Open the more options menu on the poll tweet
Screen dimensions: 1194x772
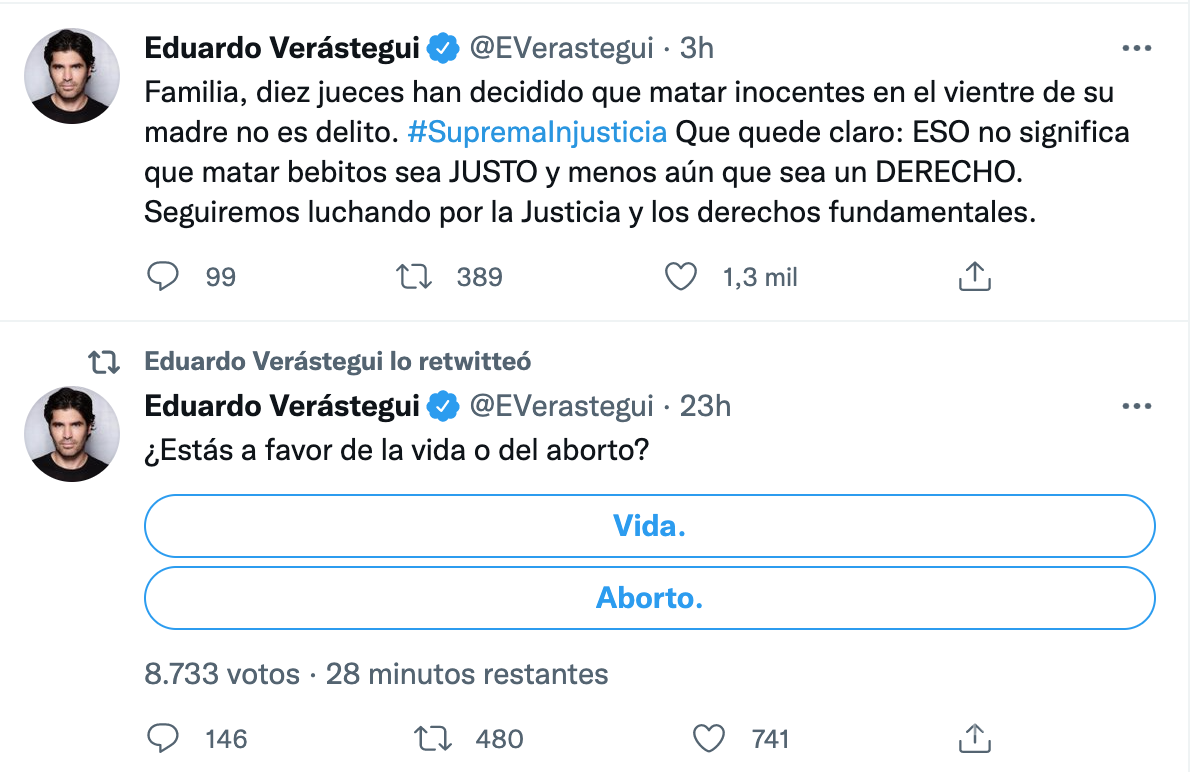click(1137, 405)
